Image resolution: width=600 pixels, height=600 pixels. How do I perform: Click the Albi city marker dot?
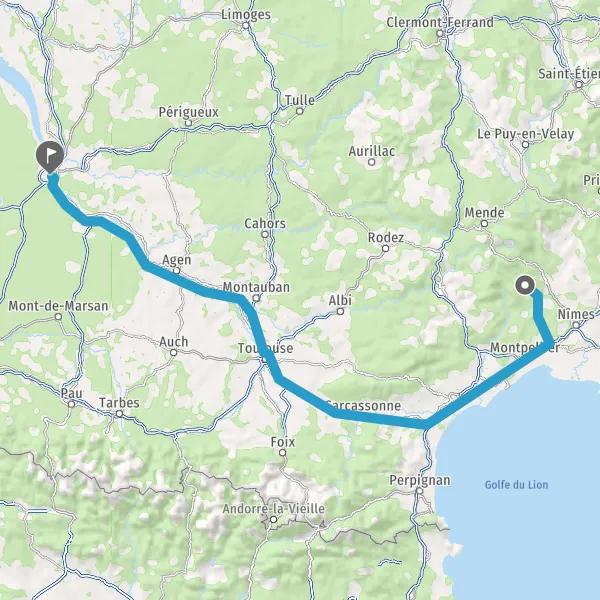point(340,311)
